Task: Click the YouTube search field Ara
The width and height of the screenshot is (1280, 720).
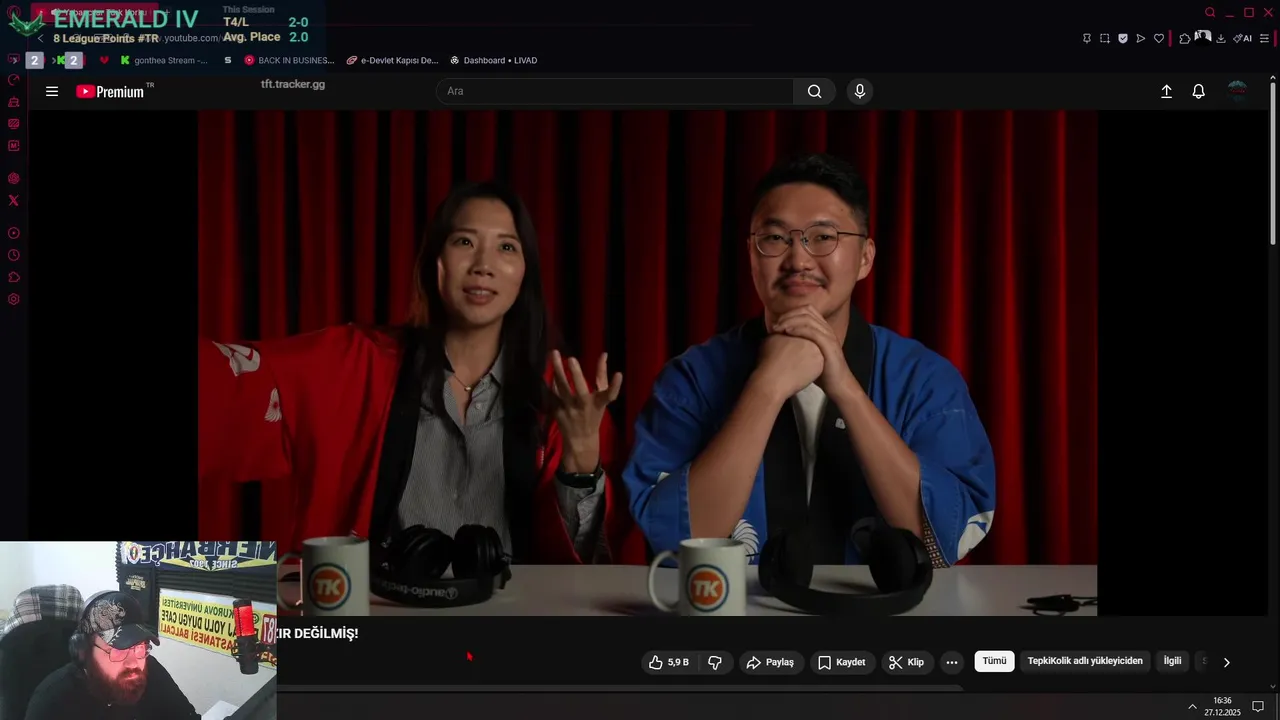Action: (615, 91)
